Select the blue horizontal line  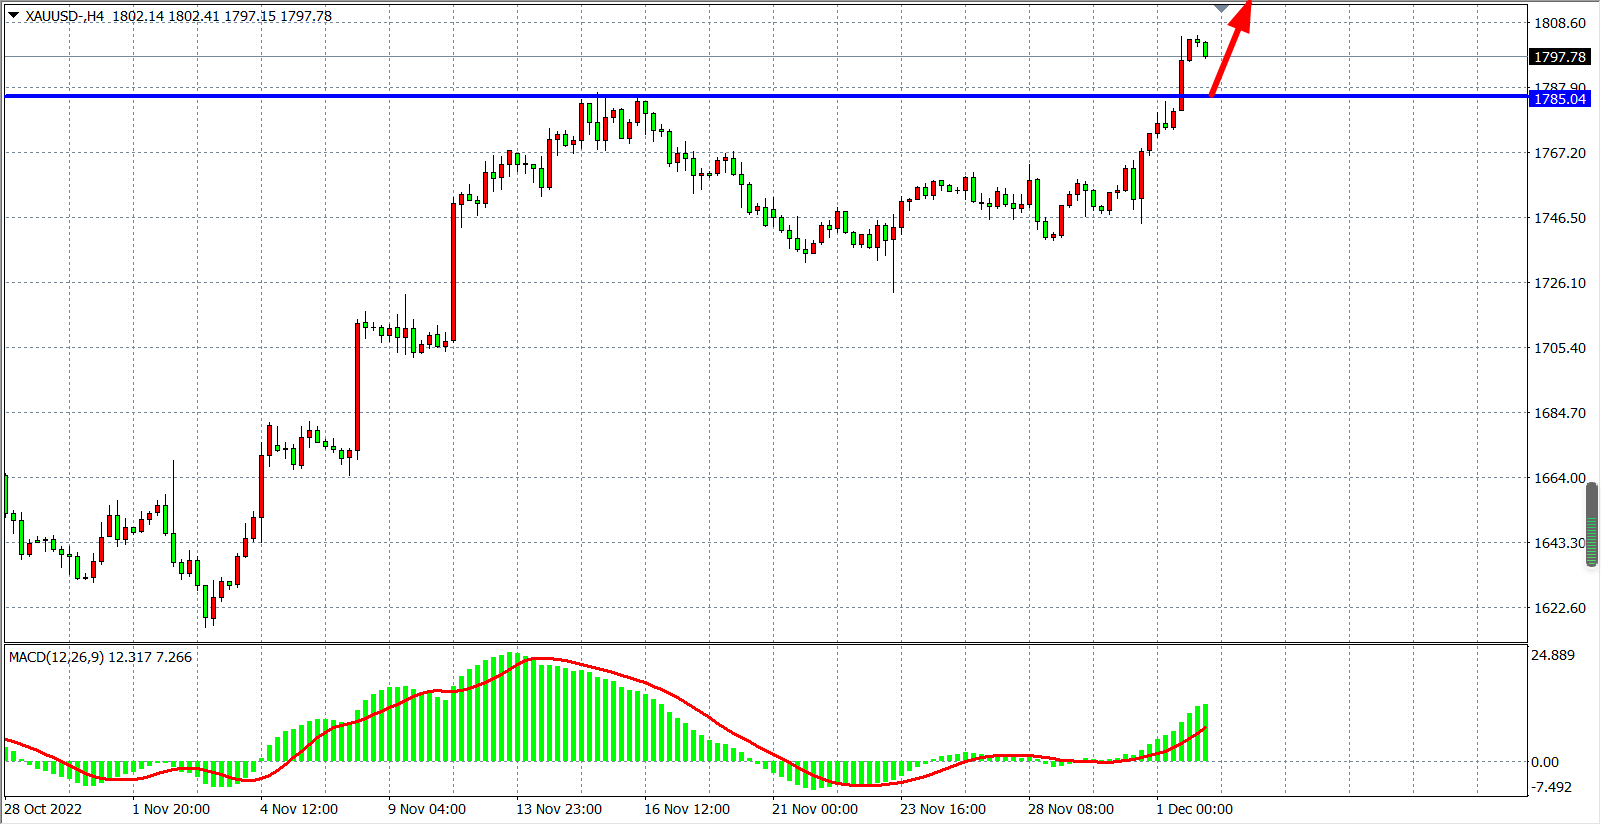coord(700,96)
